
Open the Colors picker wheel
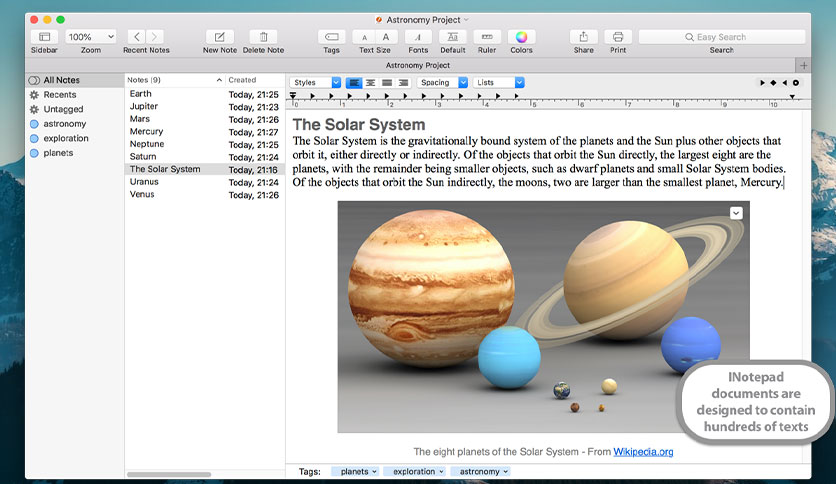pos(521,37)
